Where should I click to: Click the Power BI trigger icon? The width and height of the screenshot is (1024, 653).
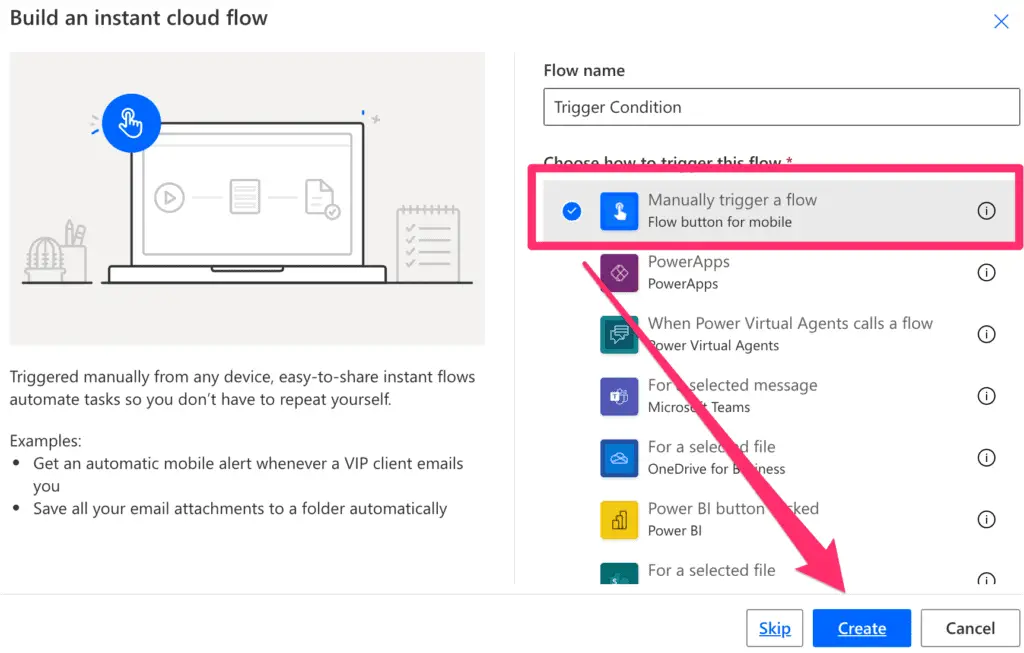click(x=619, y=519)
